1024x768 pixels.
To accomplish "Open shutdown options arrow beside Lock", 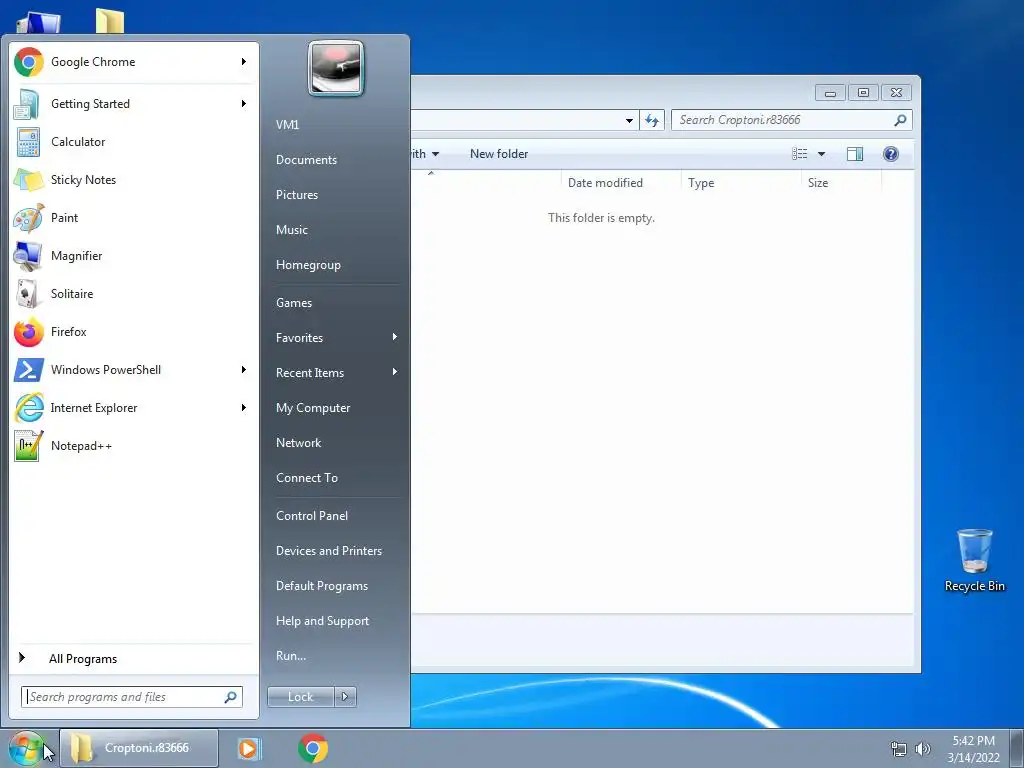I will (345, 697).
